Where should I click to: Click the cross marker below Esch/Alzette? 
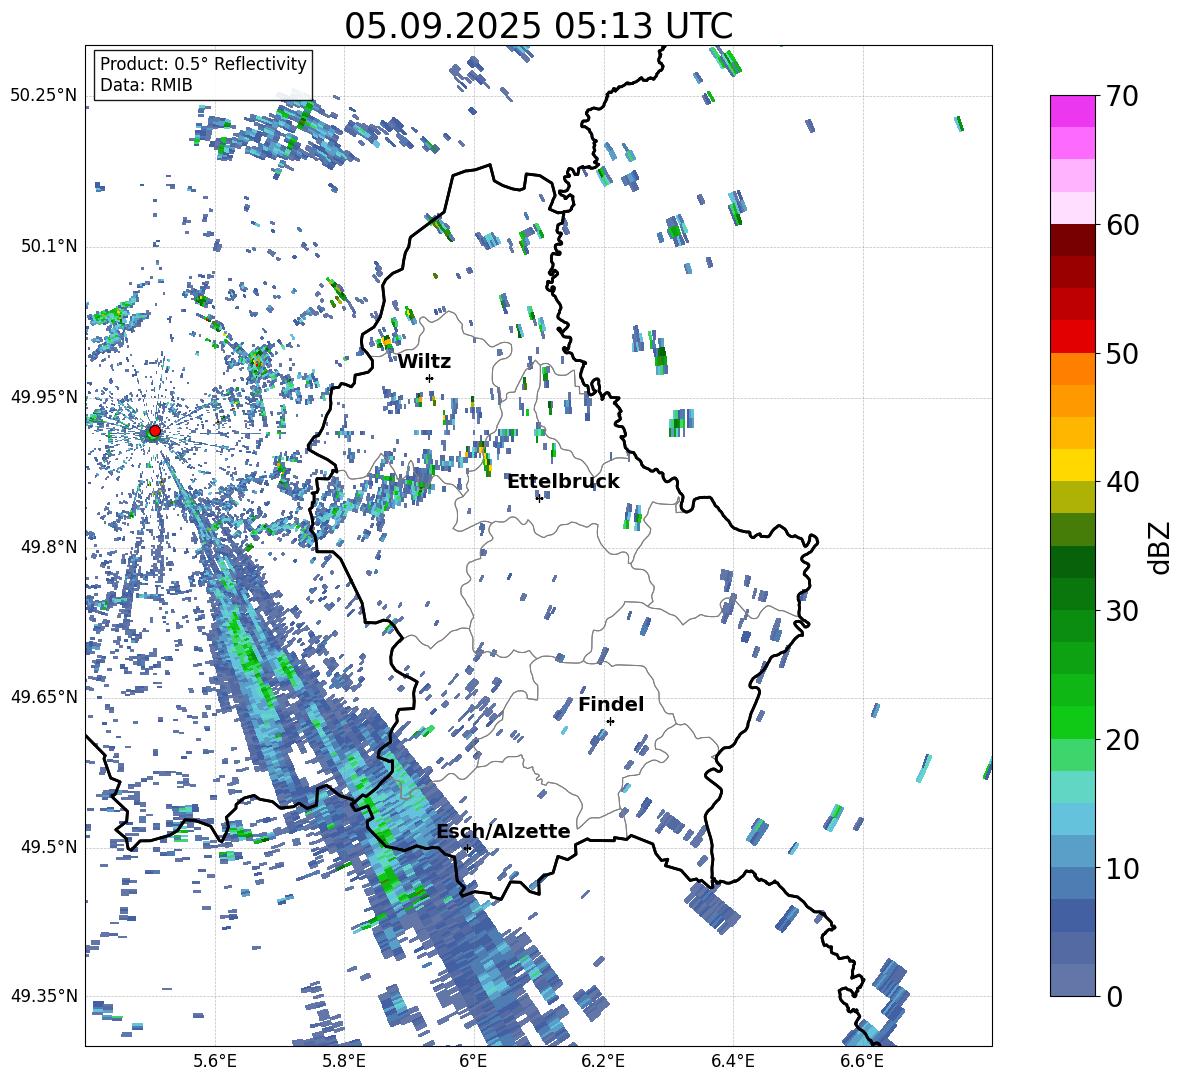[467, 848]
